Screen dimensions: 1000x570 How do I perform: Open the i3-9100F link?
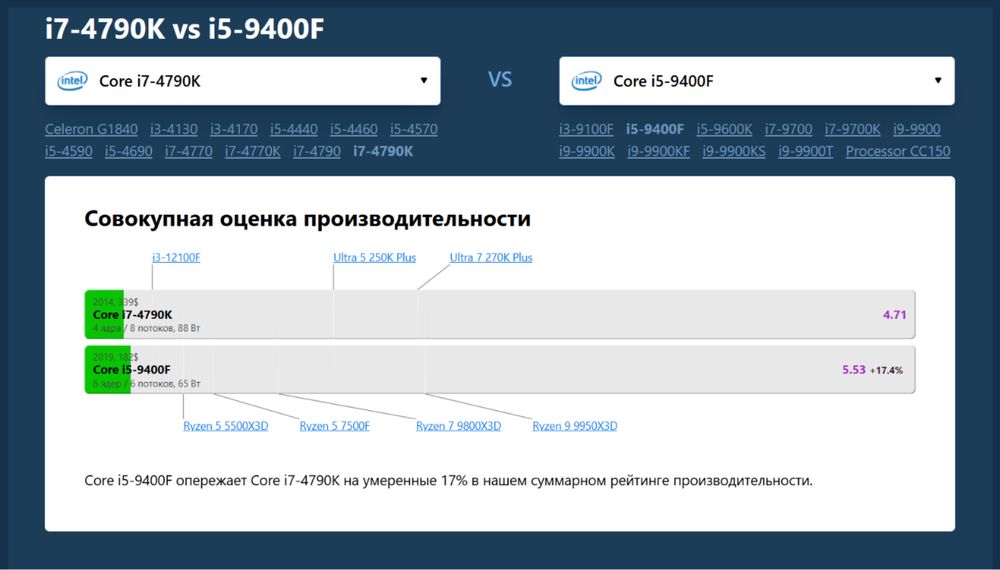586,129
